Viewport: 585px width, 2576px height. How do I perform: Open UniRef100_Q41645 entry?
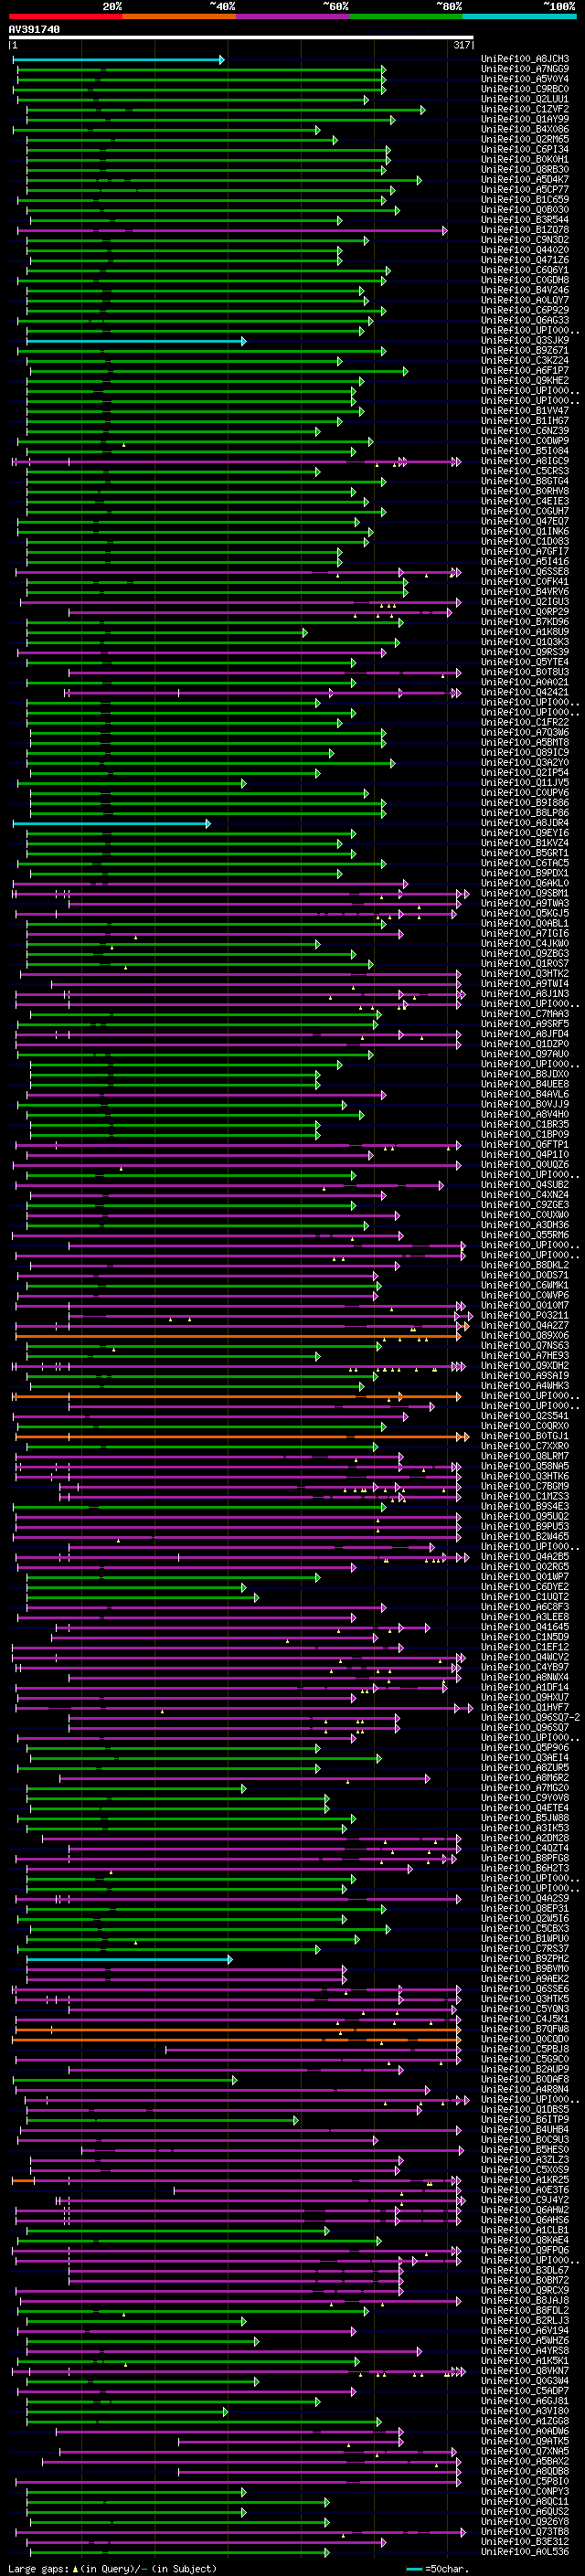point(525,1627)
